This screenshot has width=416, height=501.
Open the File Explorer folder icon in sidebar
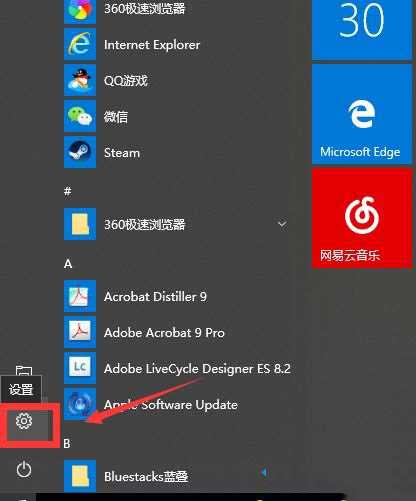24,370
